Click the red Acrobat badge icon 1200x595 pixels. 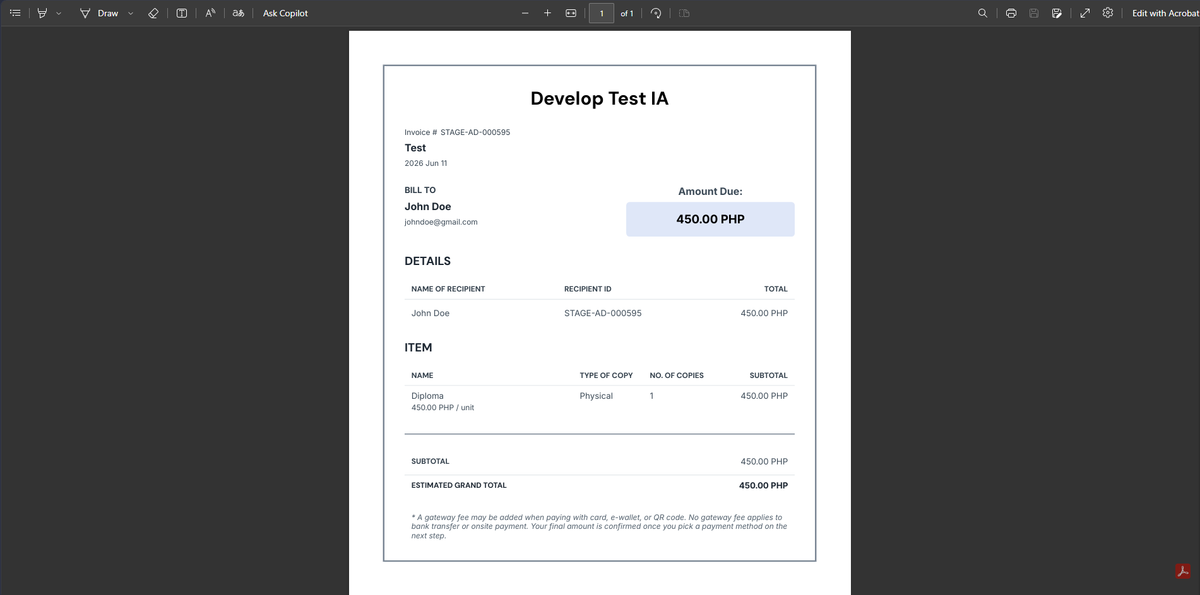pos(1184,572)
